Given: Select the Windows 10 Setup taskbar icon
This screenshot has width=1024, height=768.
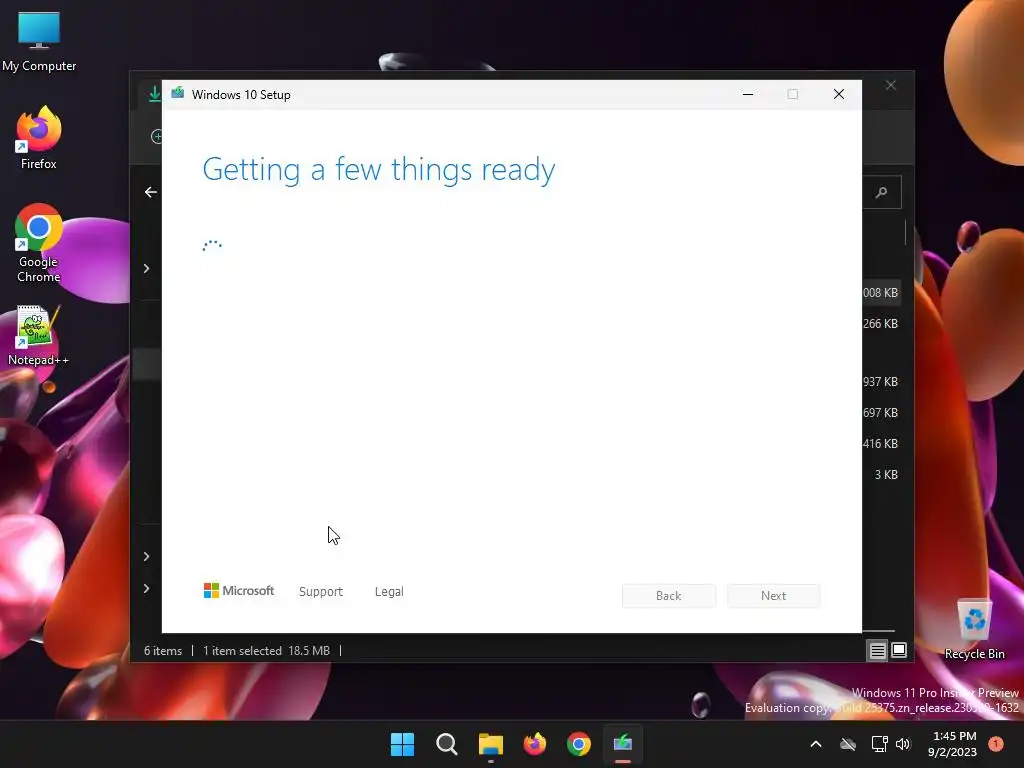Looking at the screenshot, I should pyautogui.click(x=623, y=744).
